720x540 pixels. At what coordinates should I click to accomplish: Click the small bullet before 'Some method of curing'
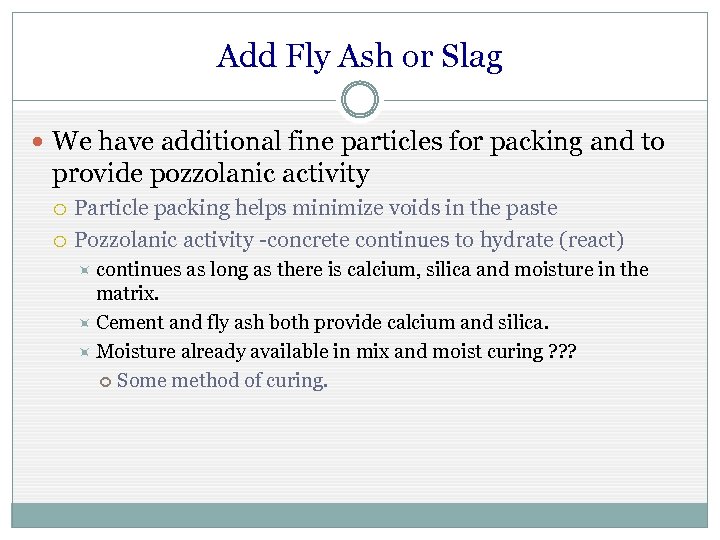click(x=107, y=381)
